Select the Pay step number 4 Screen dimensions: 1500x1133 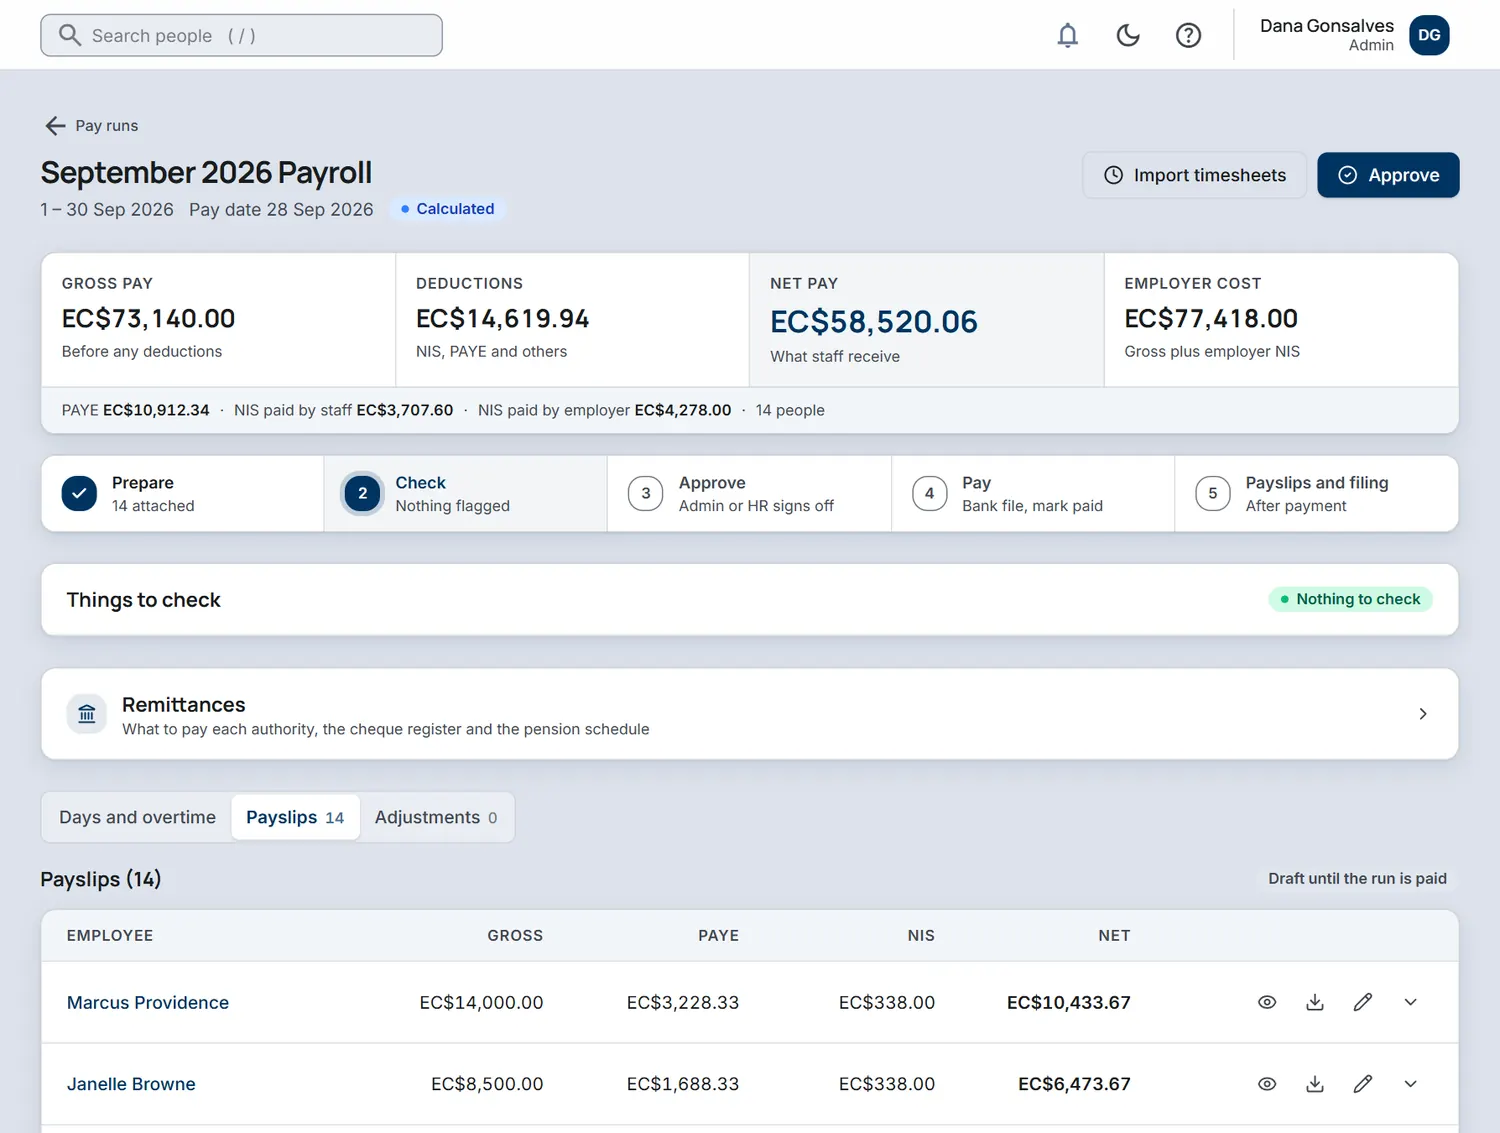pyautogui.click(x=1033, y=494)
